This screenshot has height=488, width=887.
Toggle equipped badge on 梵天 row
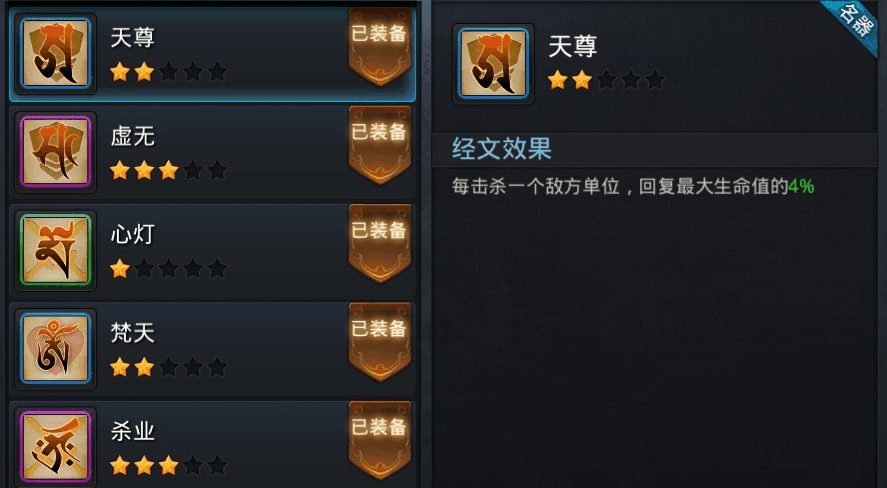[x=380, y=342]
